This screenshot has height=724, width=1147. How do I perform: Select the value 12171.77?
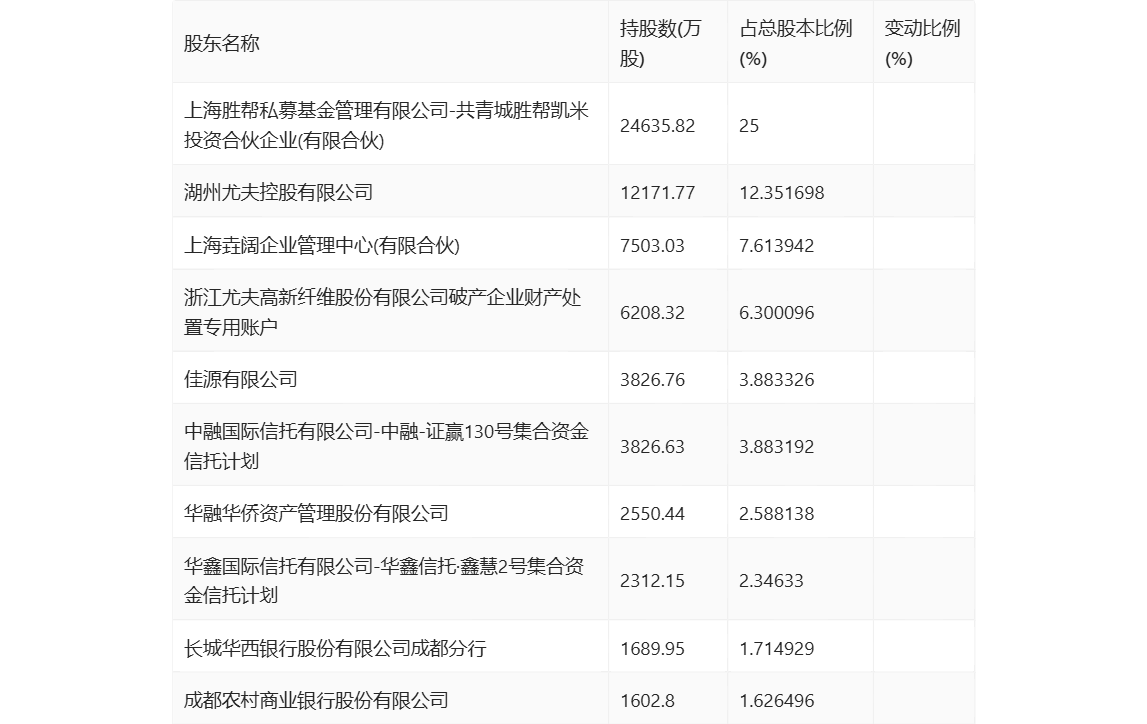(658, 193)
